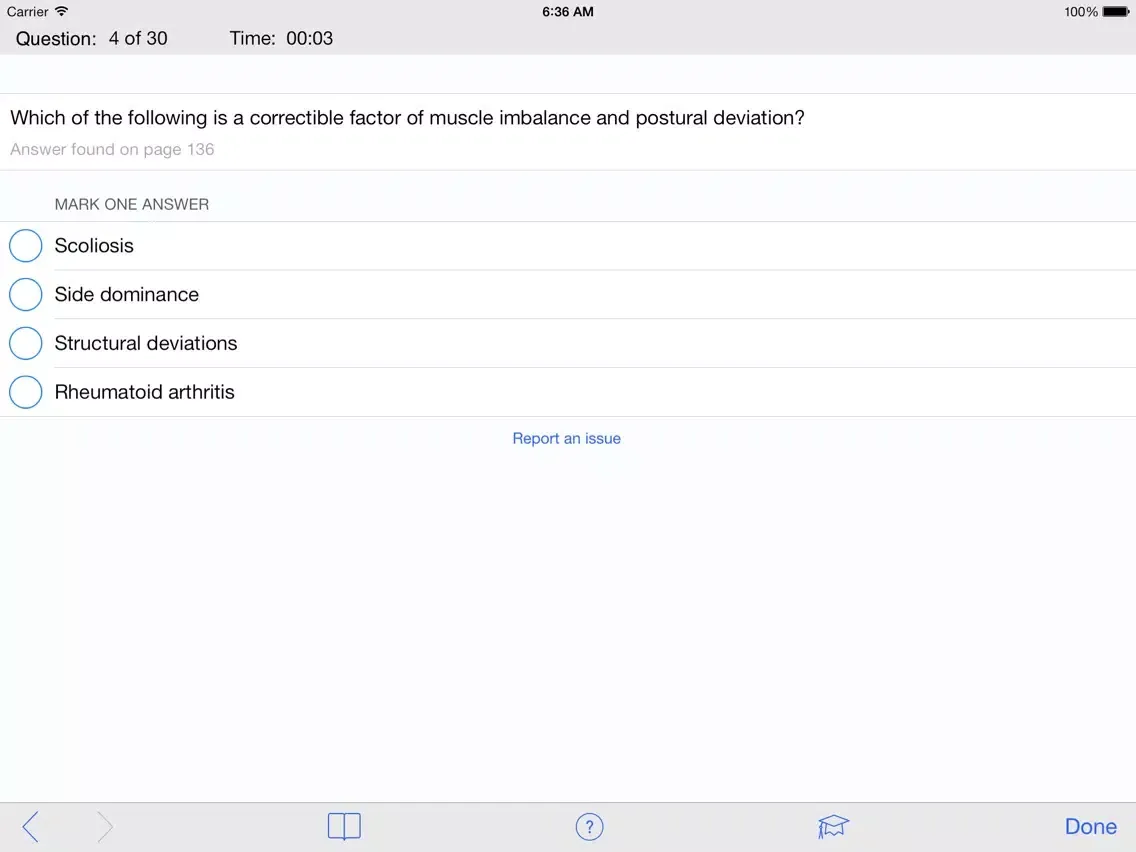Tap the question mark help icon
This screenshot has width=1136, height=852.
589,827
